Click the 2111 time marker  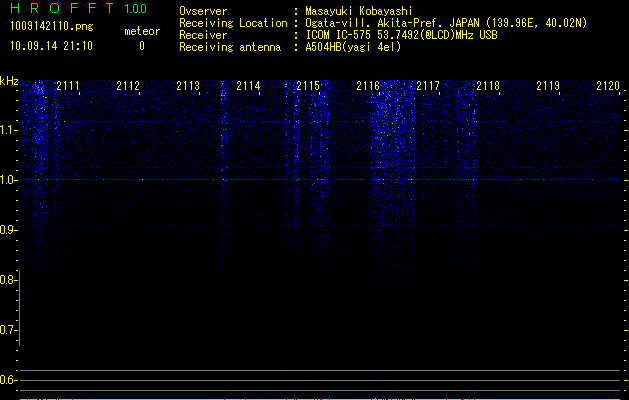click(x=68, y=86)
